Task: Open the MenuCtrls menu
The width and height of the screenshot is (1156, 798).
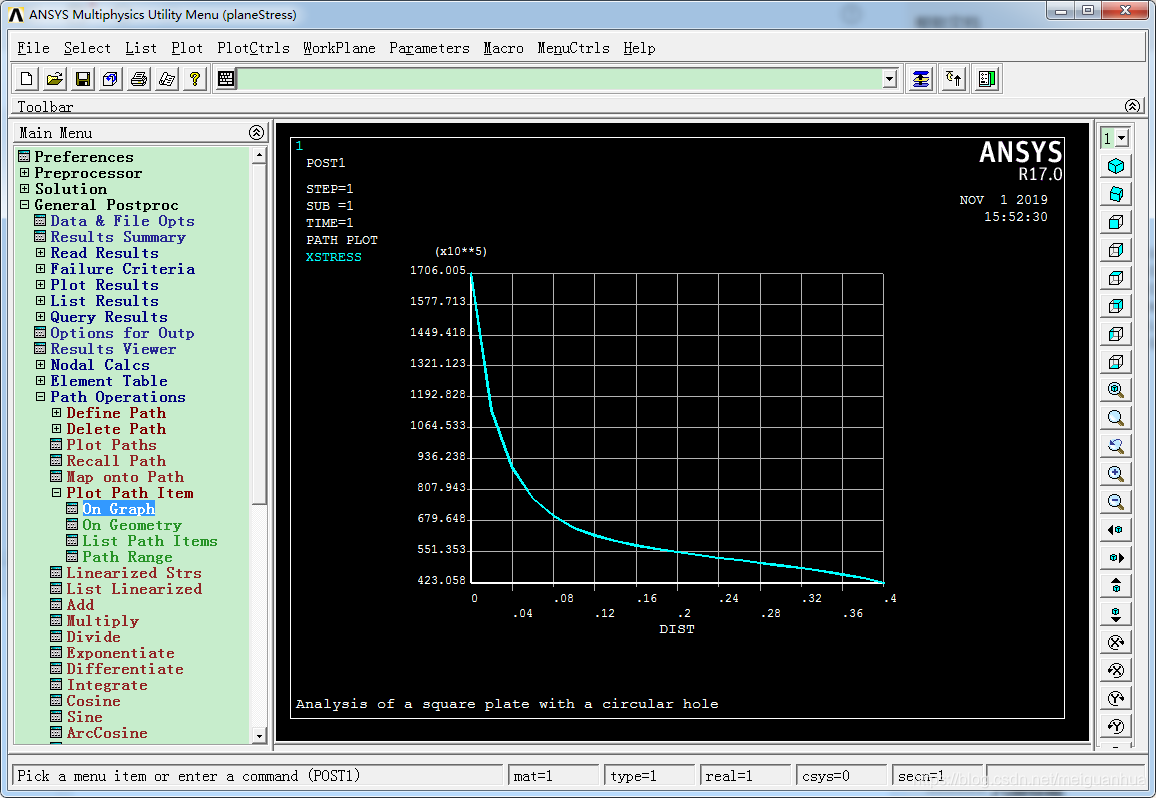Action: pos(573,48)
